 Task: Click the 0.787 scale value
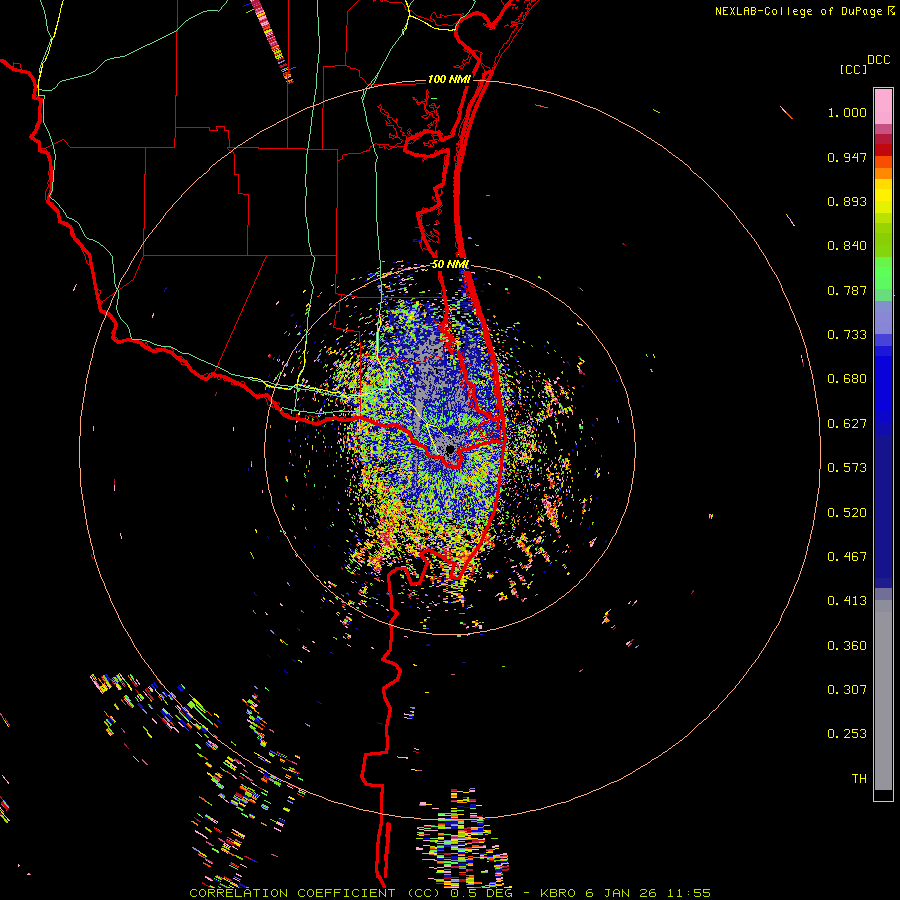click(847, 290)
